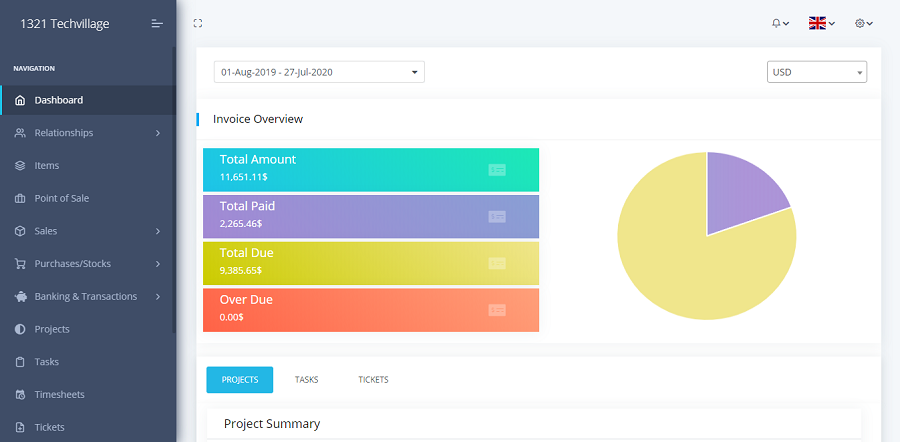The height and width of the screenshot is (442, 900).
Task: Open the USD currency dropdown
Action: (816, 72)
